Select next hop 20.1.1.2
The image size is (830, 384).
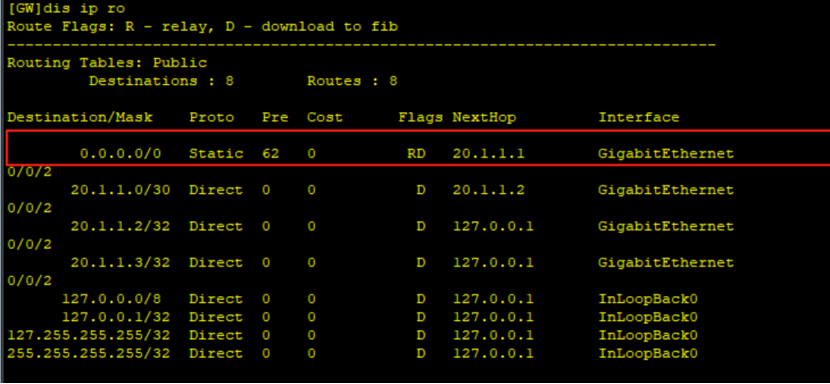click(488, 190)
